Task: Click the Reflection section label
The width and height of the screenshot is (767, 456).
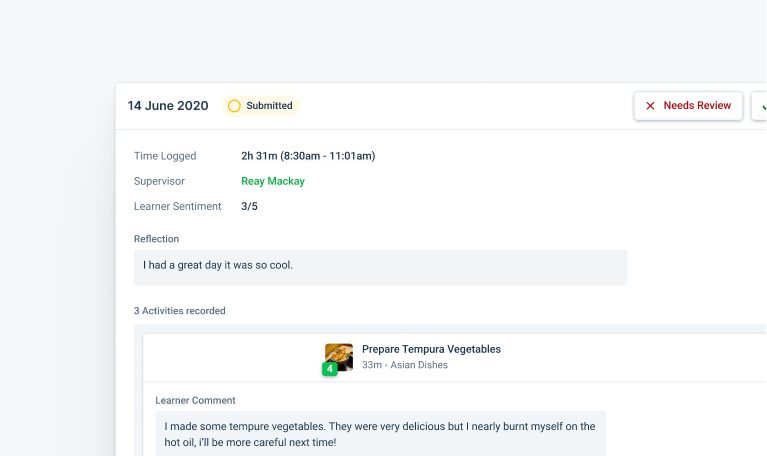Action: pyautogui.click(x=157, y=239)
